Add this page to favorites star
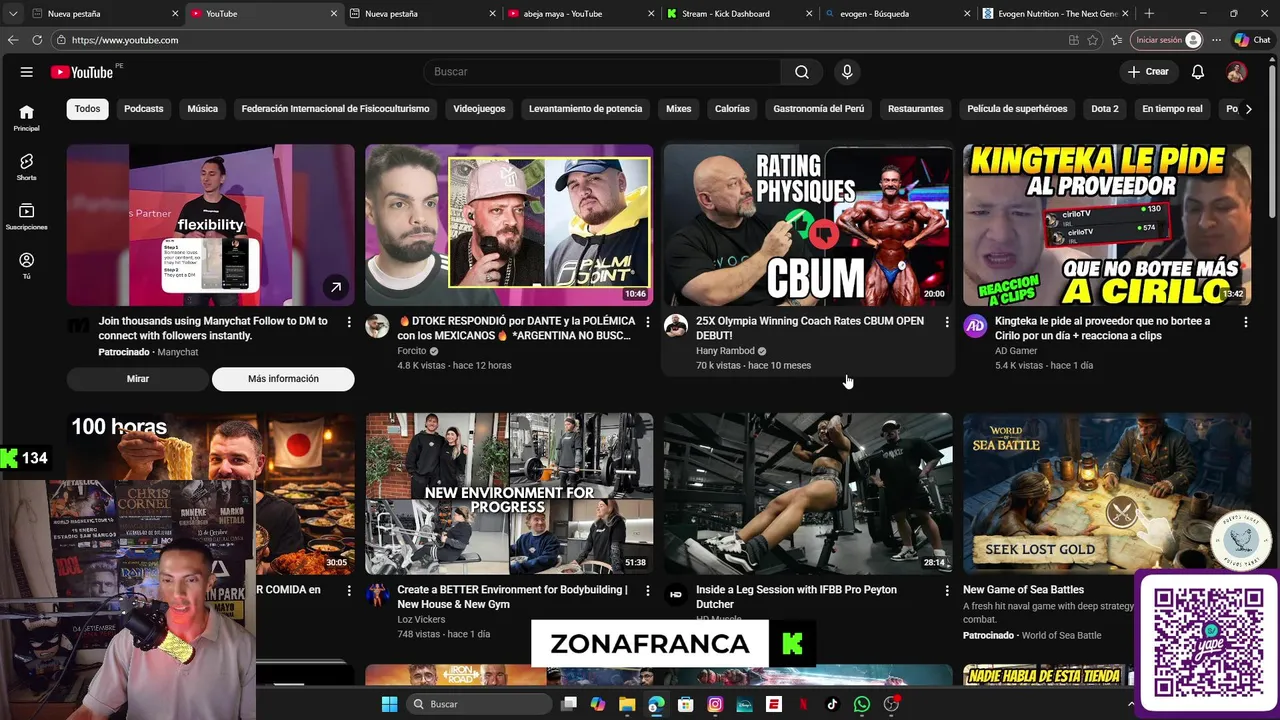This screenshot has width=1280, height=720. pos(1093,40)
